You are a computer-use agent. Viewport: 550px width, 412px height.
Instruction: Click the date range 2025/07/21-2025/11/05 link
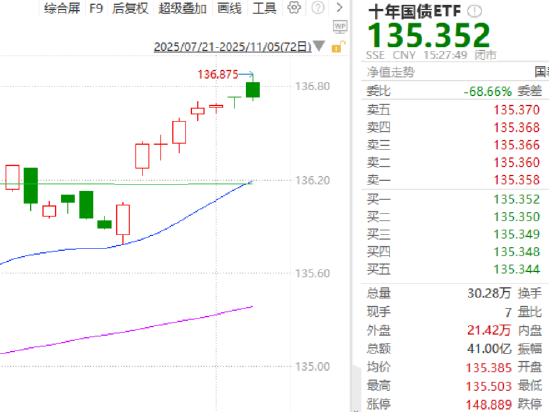233,47
